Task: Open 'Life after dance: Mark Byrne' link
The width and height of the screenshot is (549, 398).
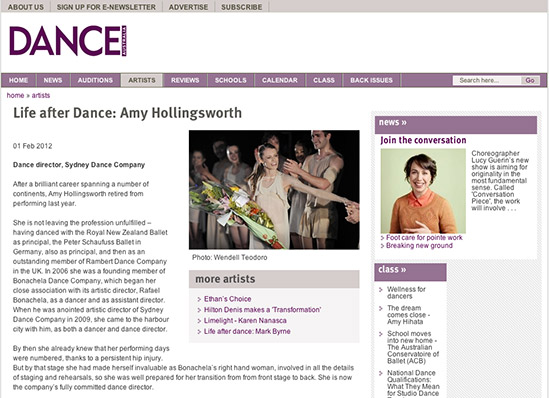Action: tap(247, 331)
